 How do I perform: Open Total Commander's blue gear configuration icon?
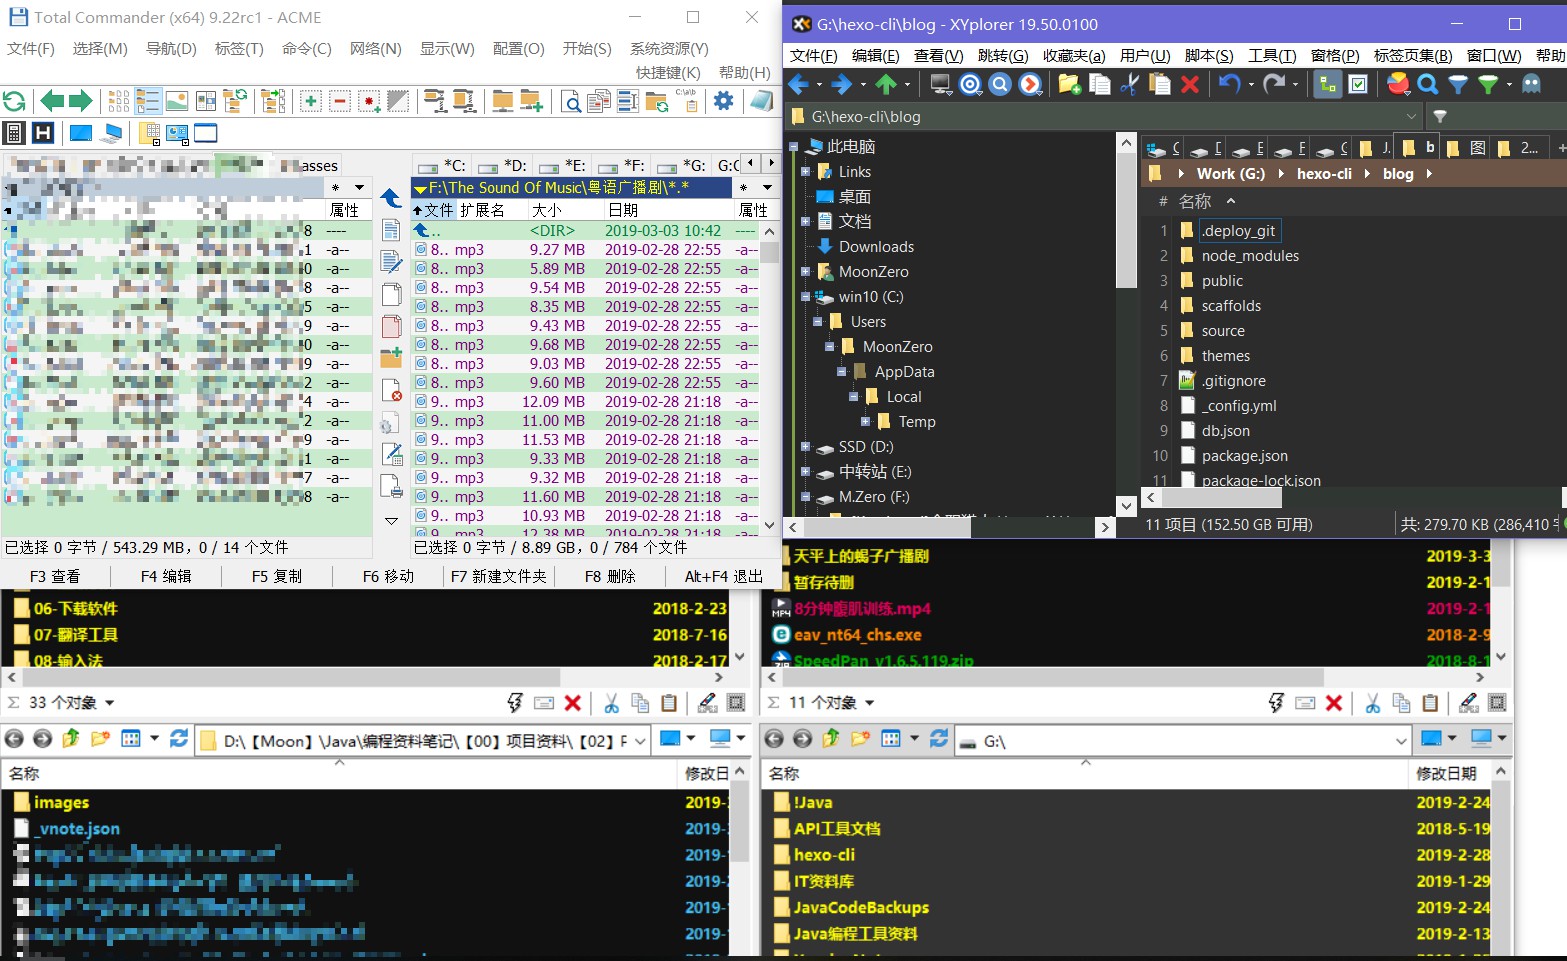pyautogui.click(x=723, y=100)
